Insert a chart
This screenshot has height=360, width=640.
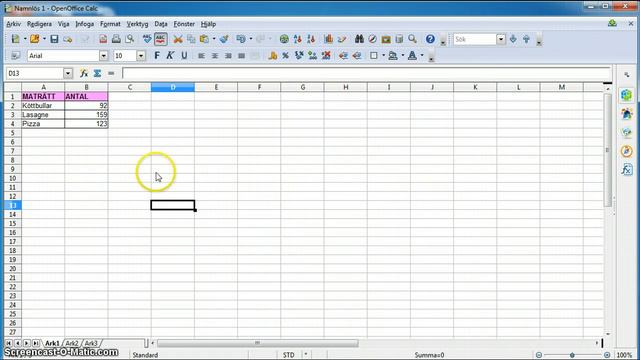[x=329, y=39]
